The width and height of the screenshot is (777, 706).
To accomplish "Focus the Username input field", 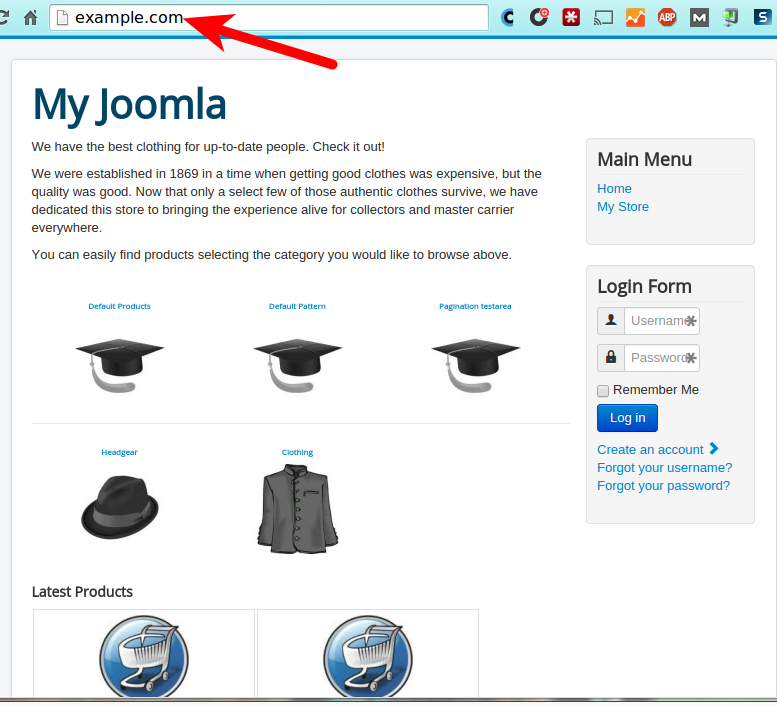I will click(662, 321).
